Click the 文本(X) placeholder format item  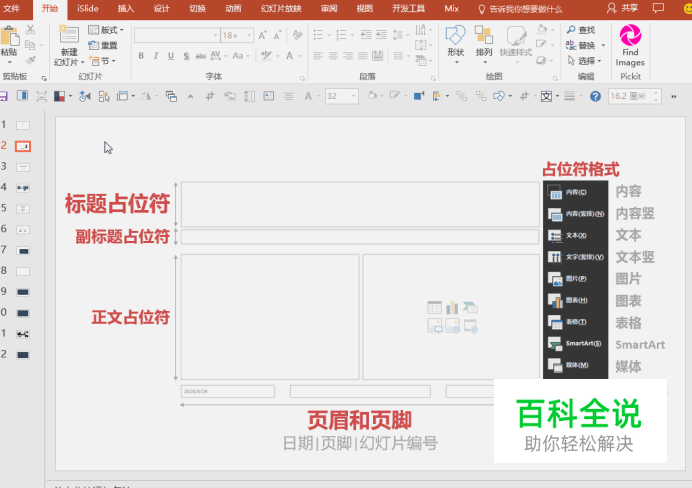coord(575,235)
